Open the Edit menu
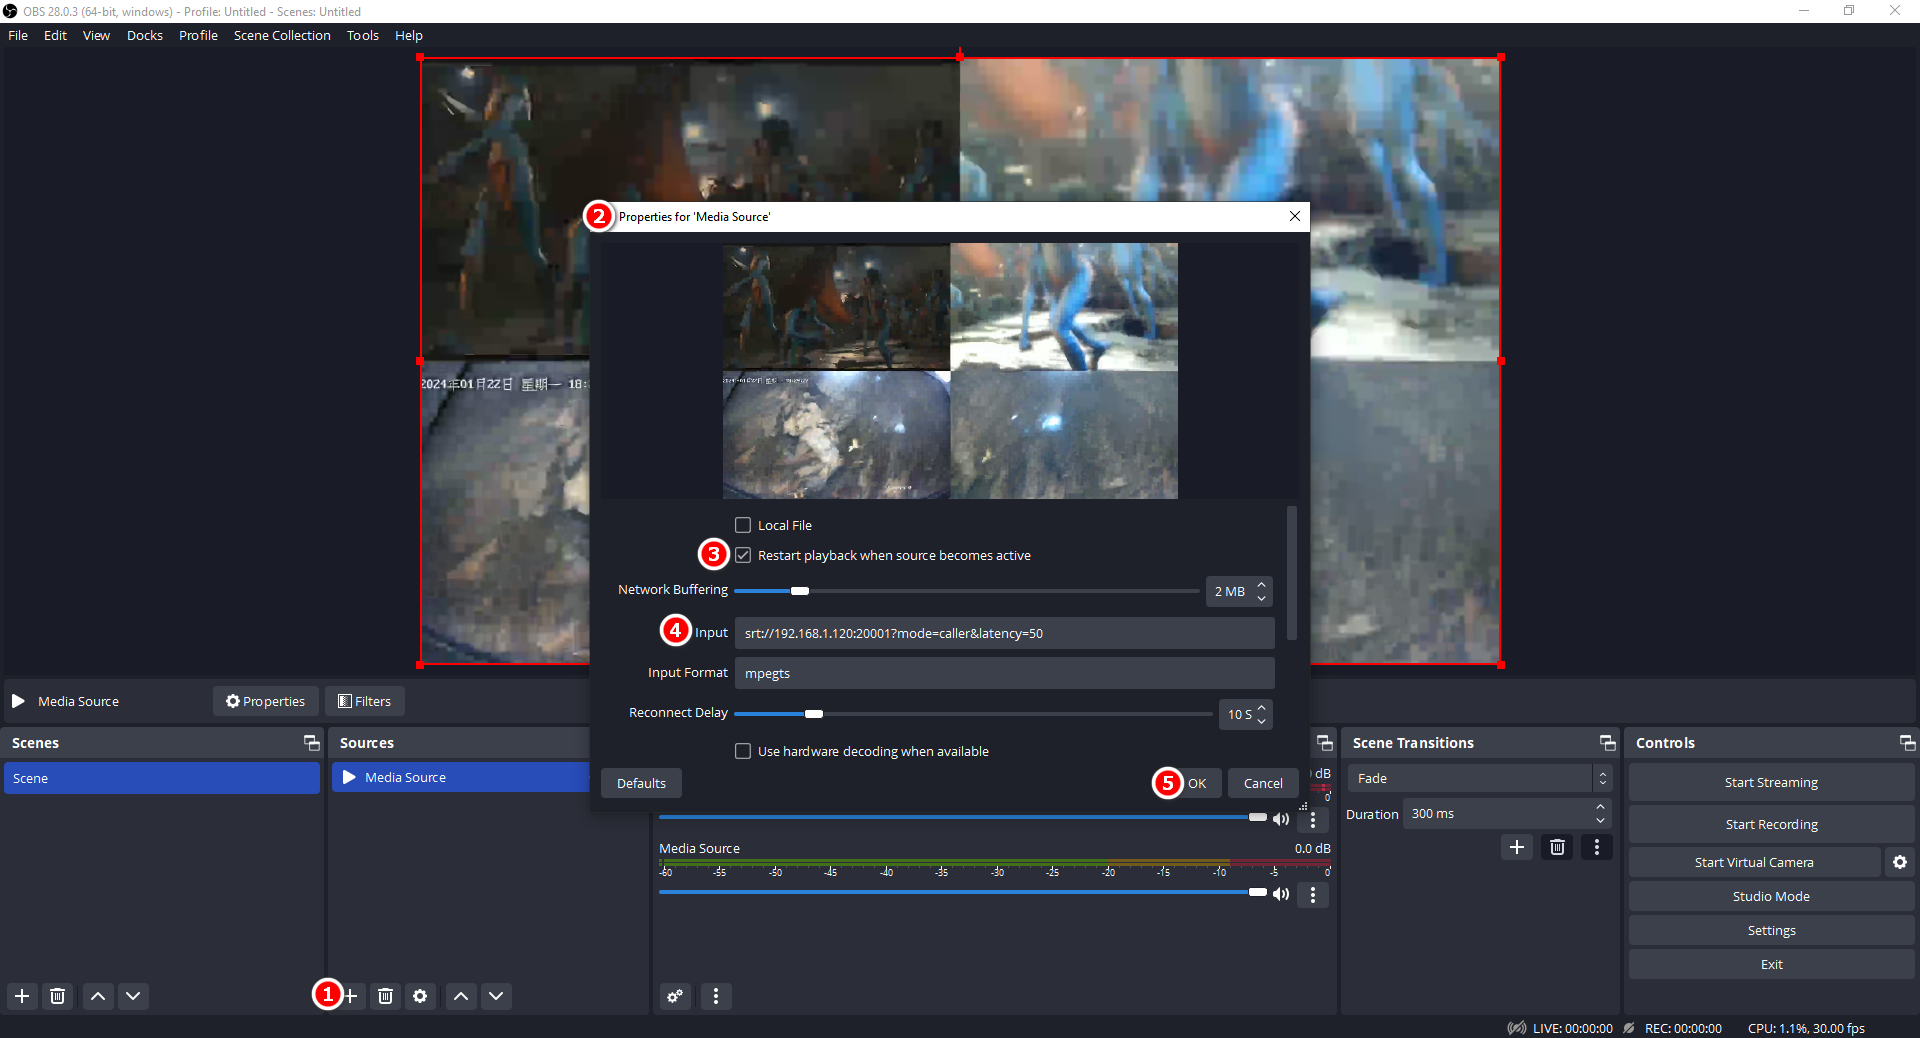 [55, 35]
